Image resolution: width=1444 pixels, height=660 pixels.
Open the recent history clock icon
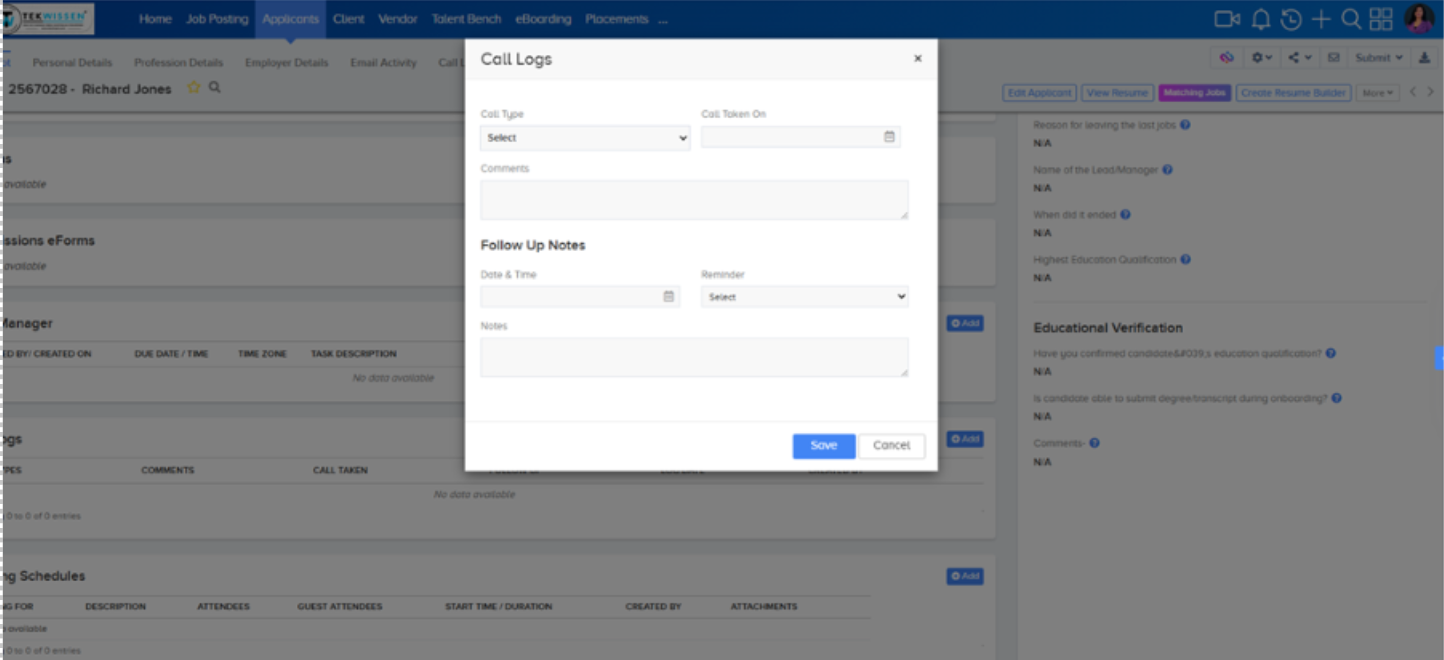pos(1291,19)
